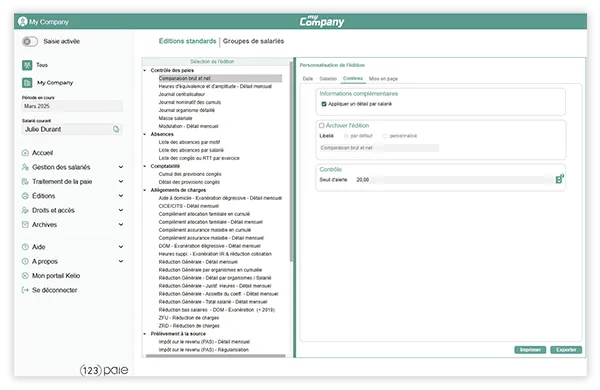The height and width of the screenshot is (390, 600).
Task: Collapse the Prélèvement à la source group
Action: coord(145,334)
